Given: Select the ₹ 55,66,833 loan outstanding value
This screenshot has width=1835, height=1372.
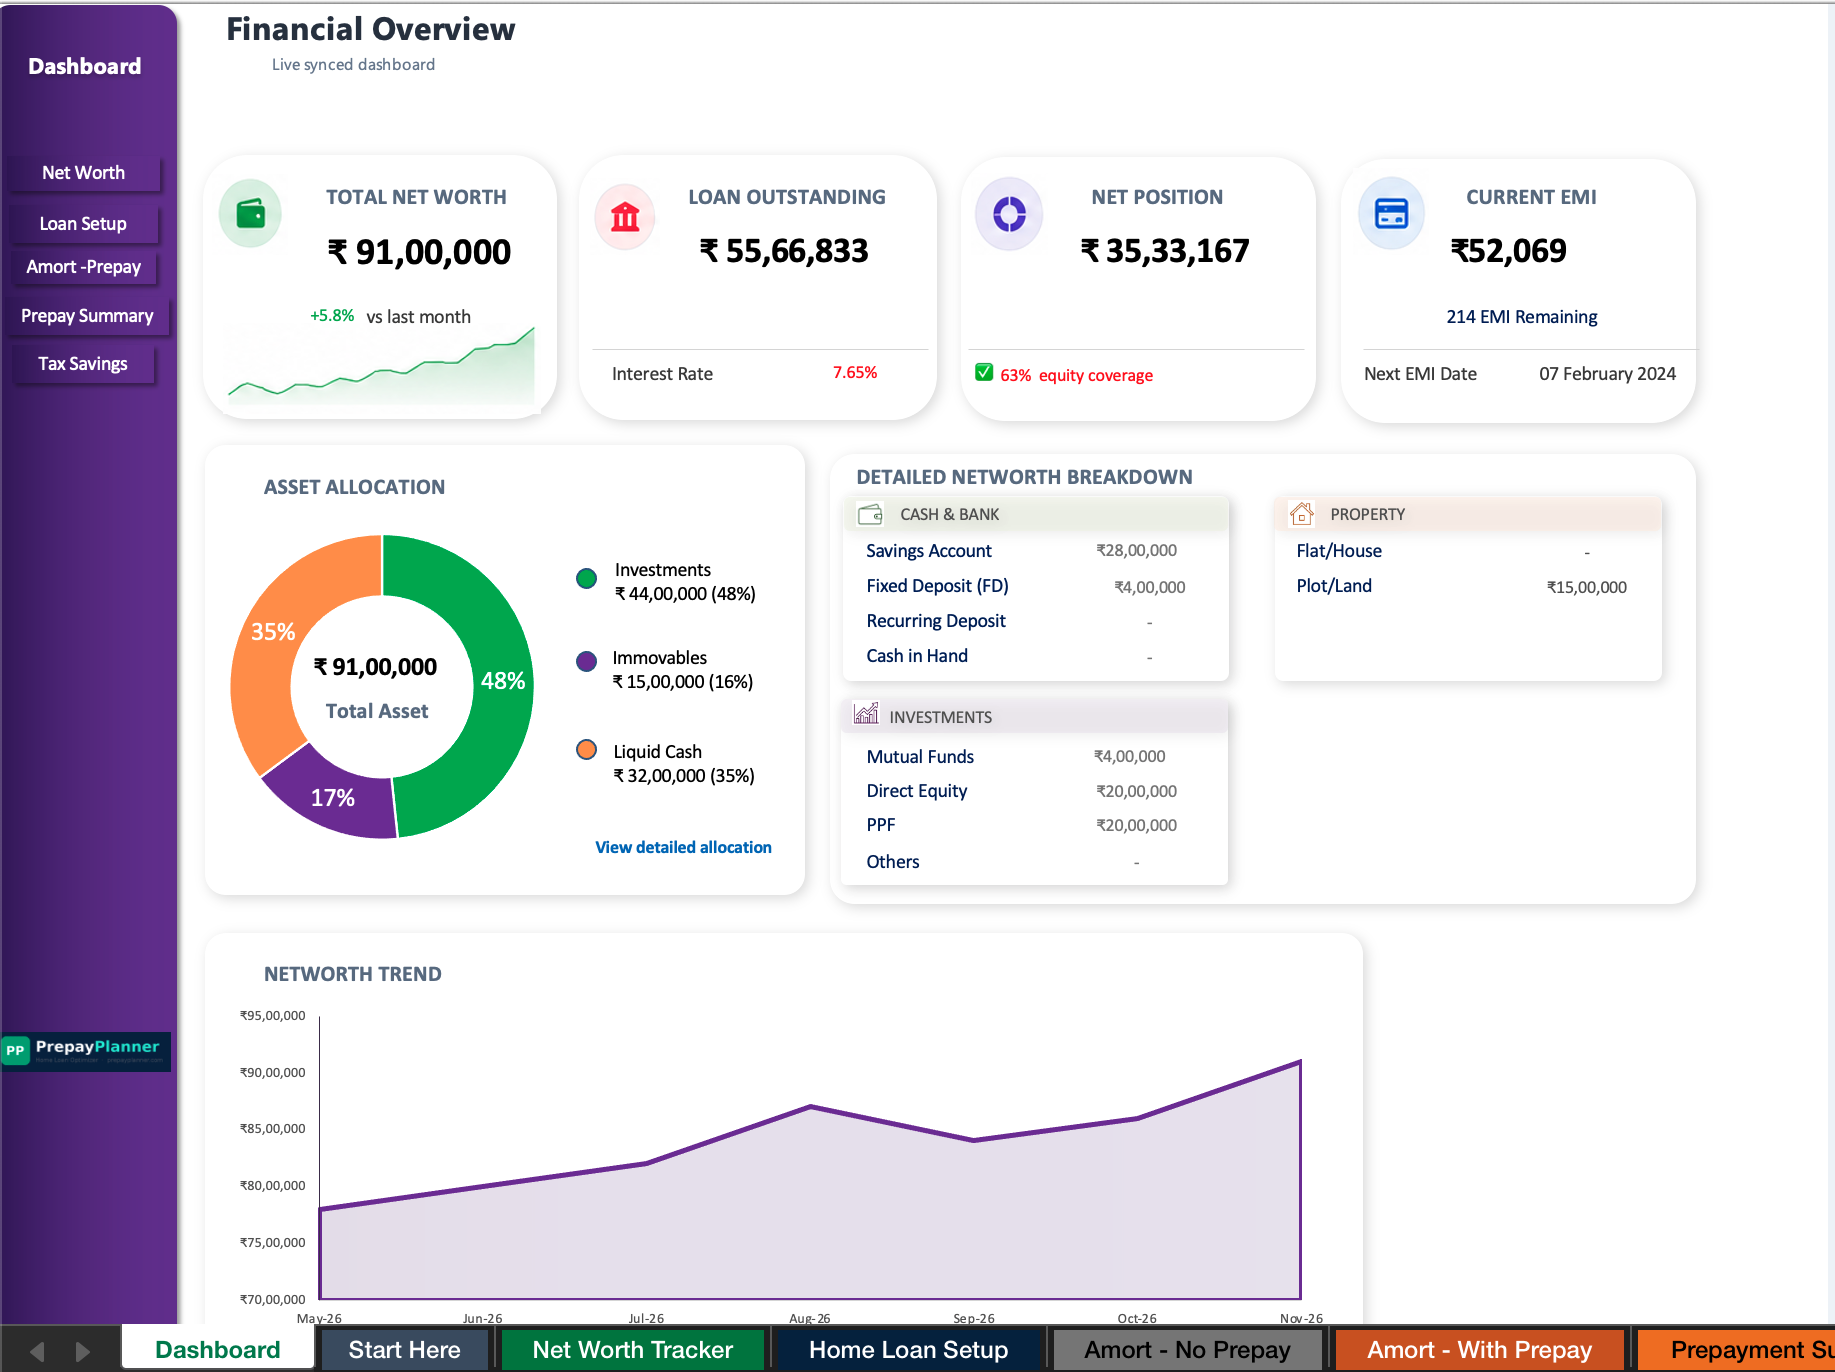Looking at the screenshot, I should [784, 251].
